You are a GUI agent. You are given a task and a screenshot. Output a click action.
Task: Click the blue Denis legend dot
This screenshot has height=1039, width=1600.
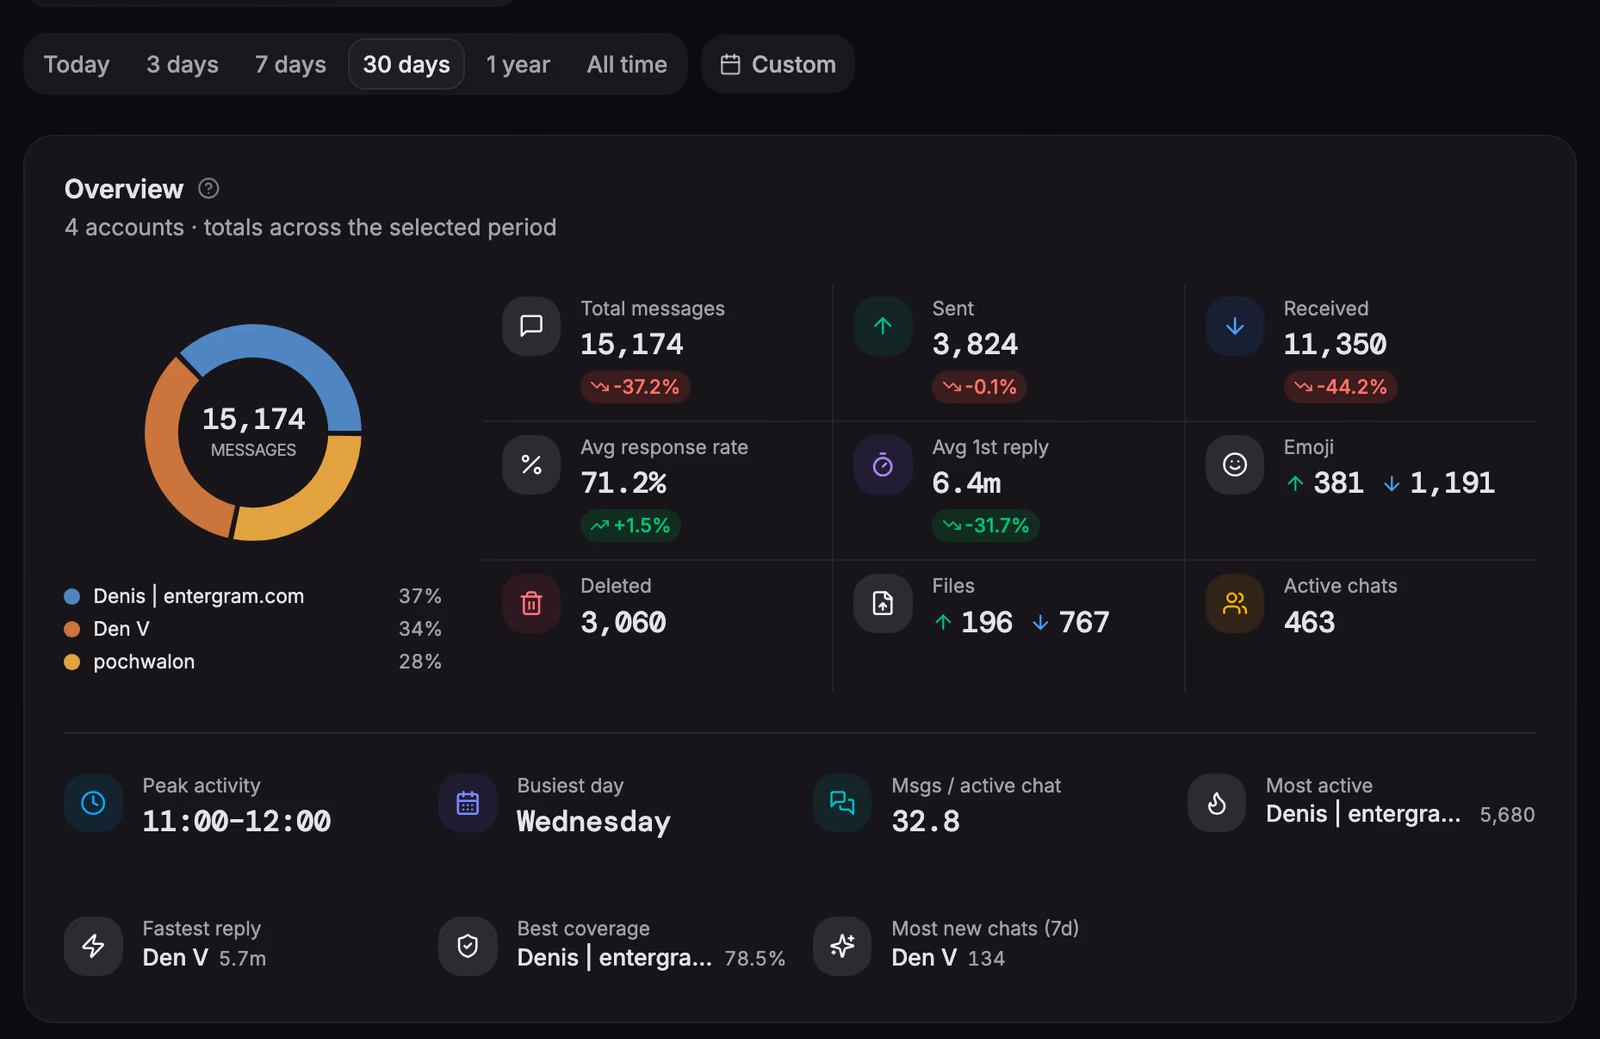[72, 596]
